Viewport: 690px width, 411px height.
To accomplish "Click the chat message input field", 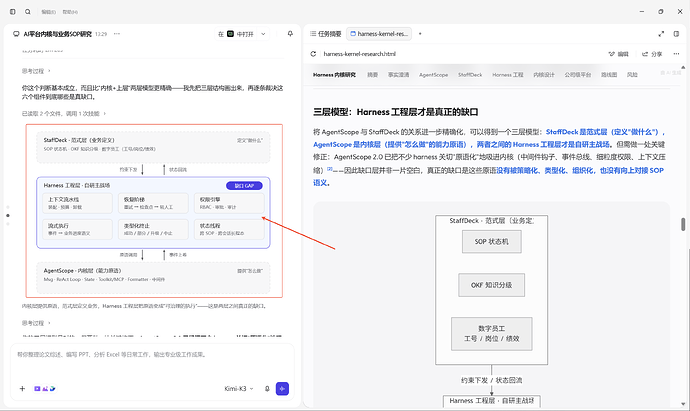I will (x=152, y=355).
